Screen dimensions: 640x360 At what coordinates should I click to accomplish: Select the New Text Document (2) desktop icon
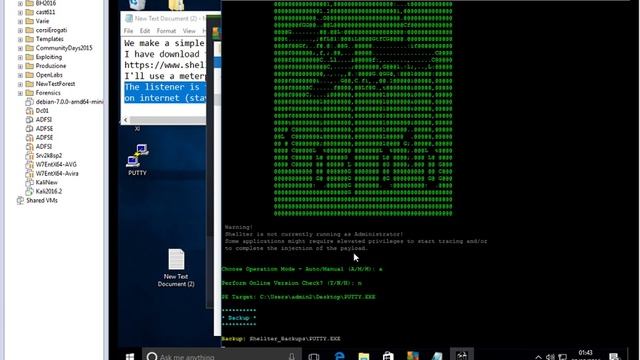(x=176, y=268)
